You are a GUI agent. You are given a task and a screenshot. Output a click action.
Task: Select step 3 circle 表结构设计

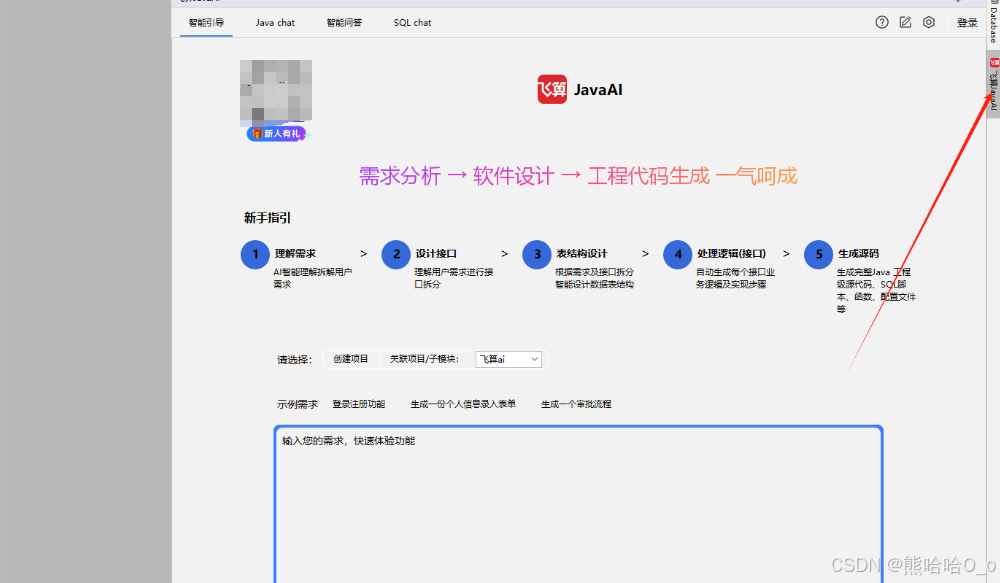click(537, 255)
